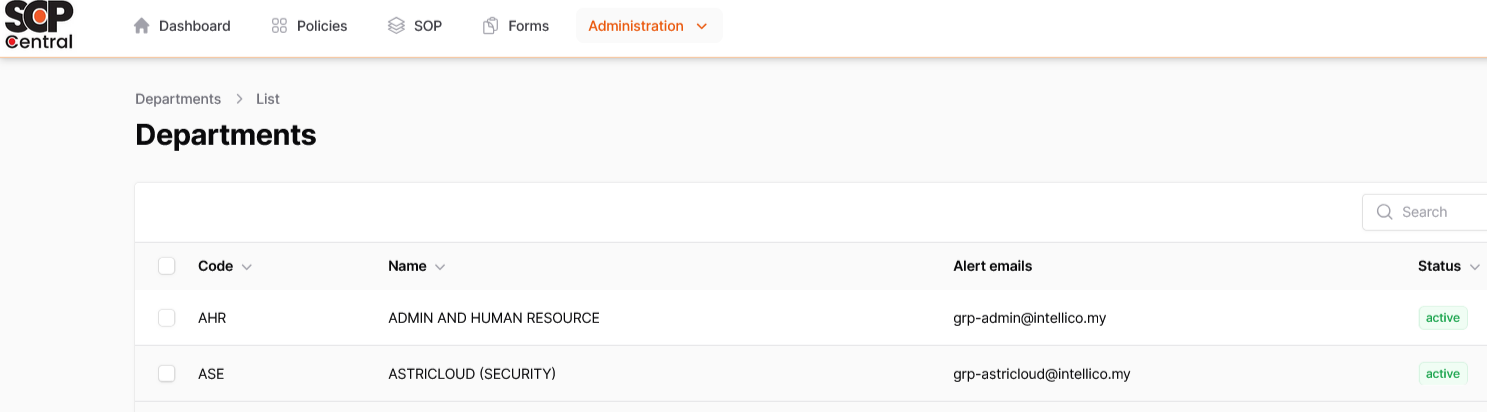Sort by the Status column arrow
The height and width of the screenshot is (412, 1487).
point(1474,267)
